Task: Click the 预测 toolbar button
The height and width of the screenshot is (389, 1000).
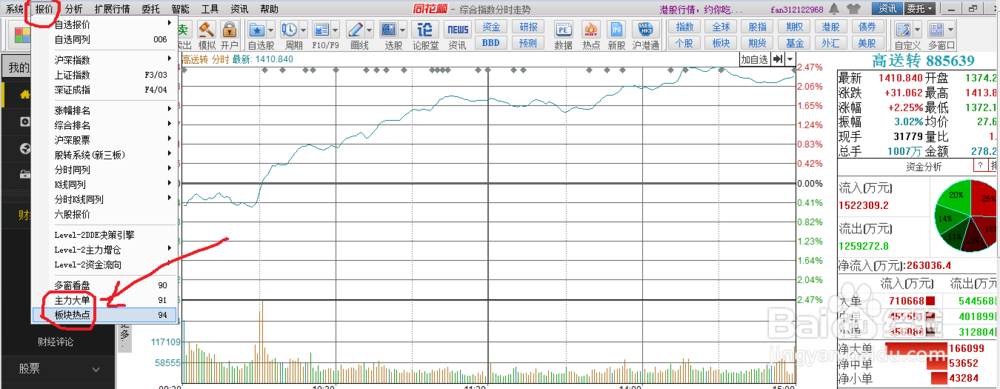Action: click(528, 43)
